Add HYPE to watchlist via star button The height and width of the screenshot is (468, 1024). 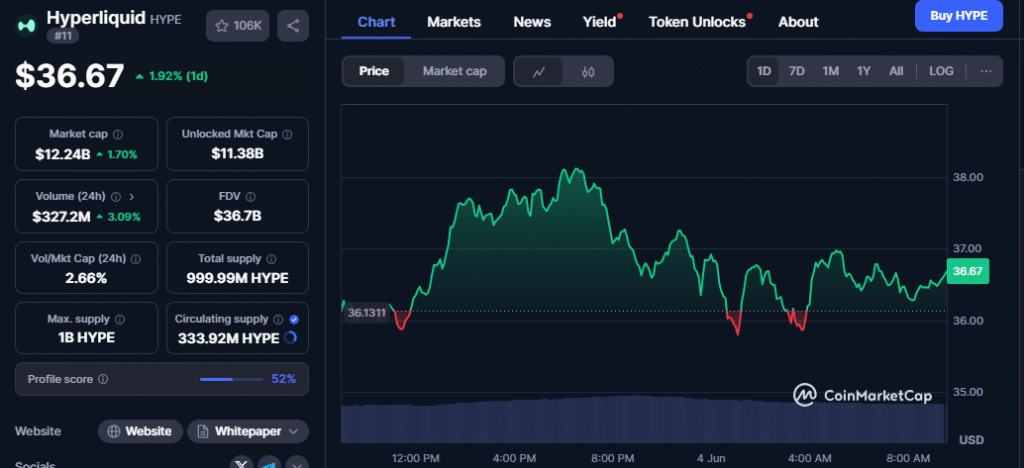[238, 26]
